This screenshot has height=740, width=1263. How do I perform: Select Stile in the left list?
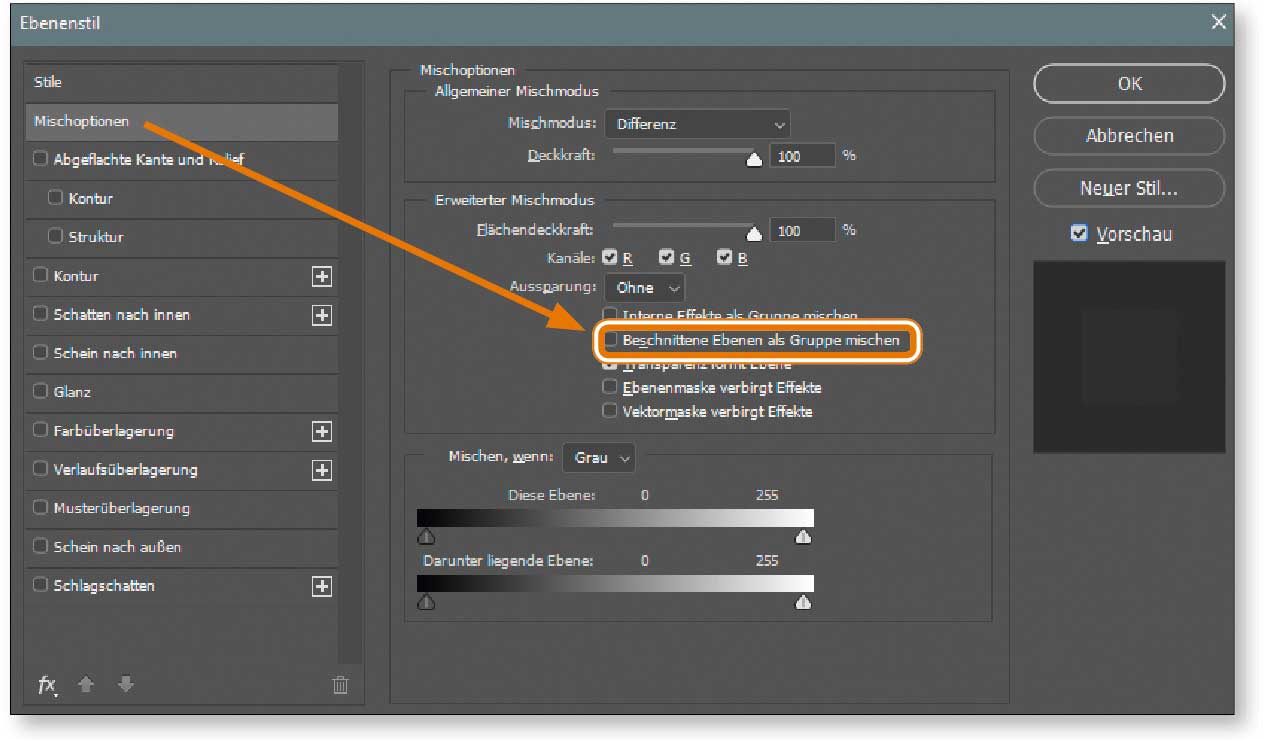coord(48,82)
